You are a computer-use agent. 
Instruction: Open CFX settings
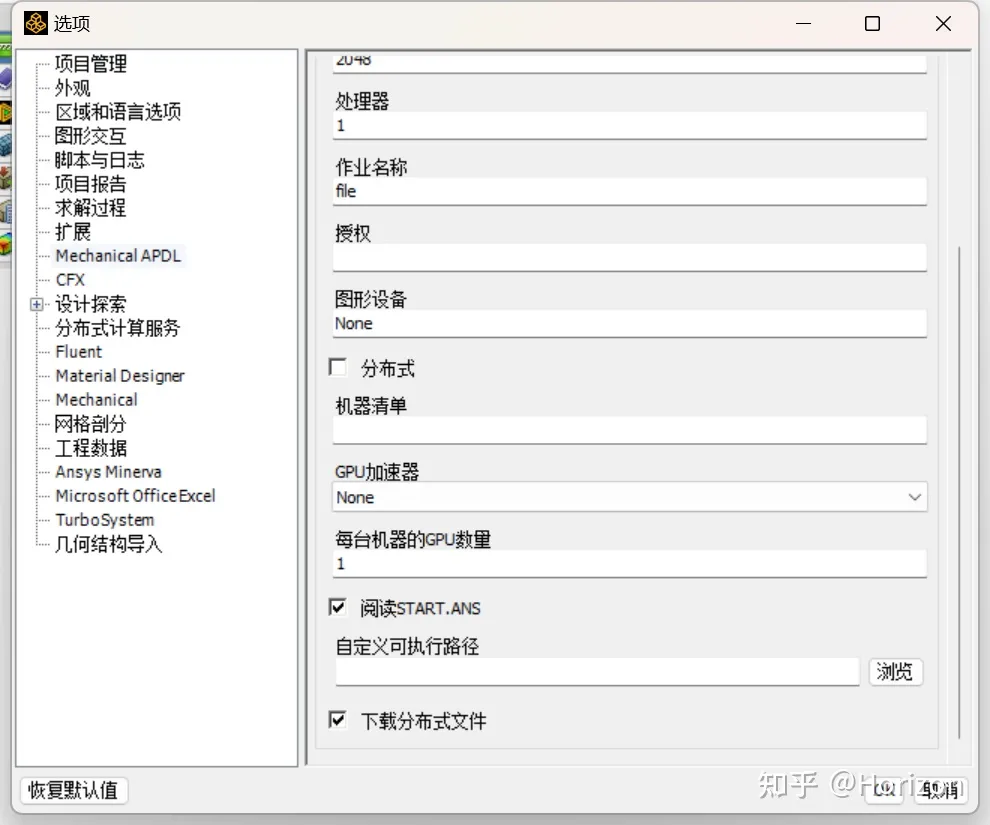click(x=70, y=280)
